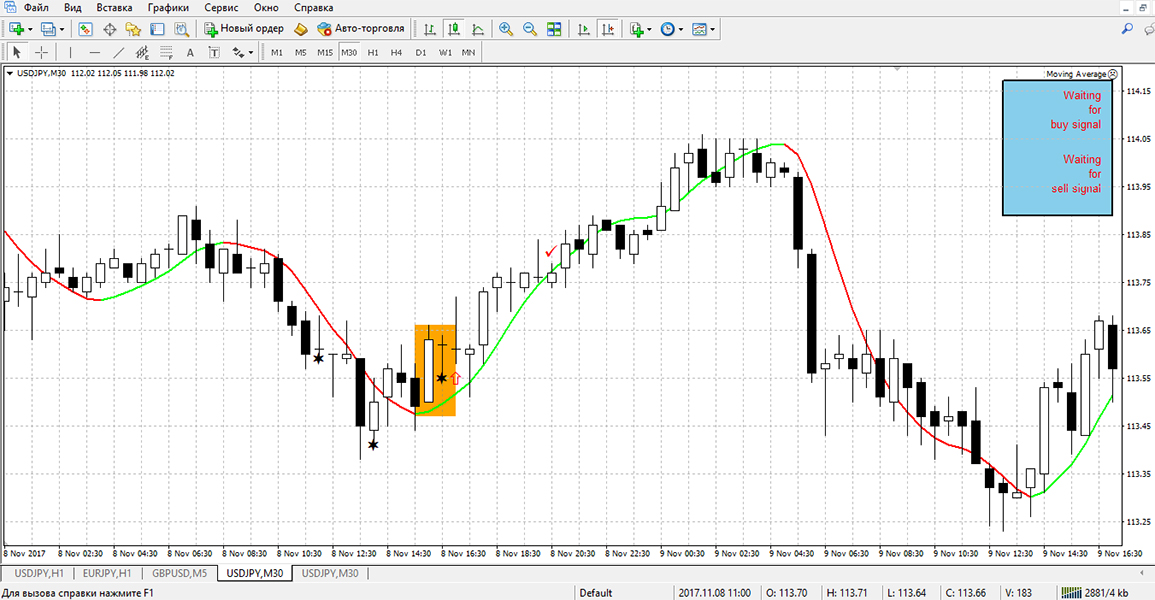Tile chart windows icon
The image size is (1155, 600).
coord(554,29)
